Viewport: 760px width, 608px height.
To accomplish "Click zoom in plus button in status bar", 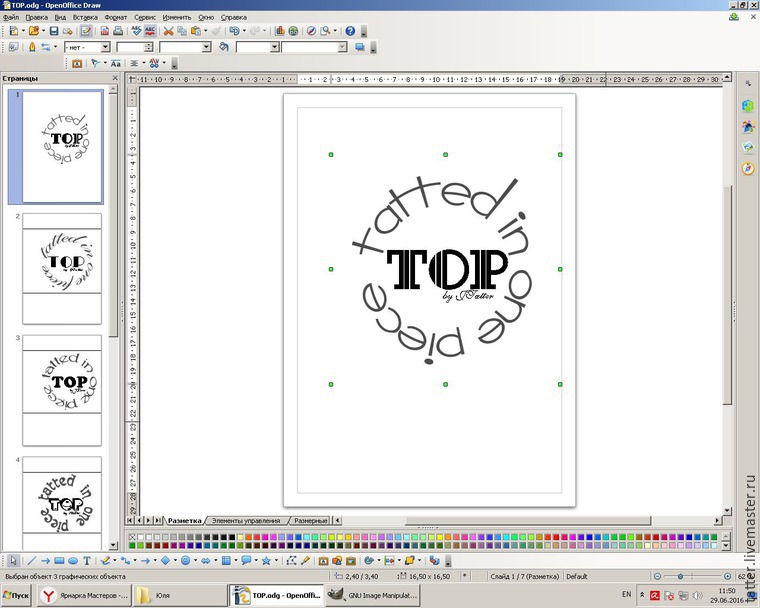I will (728, 576).
